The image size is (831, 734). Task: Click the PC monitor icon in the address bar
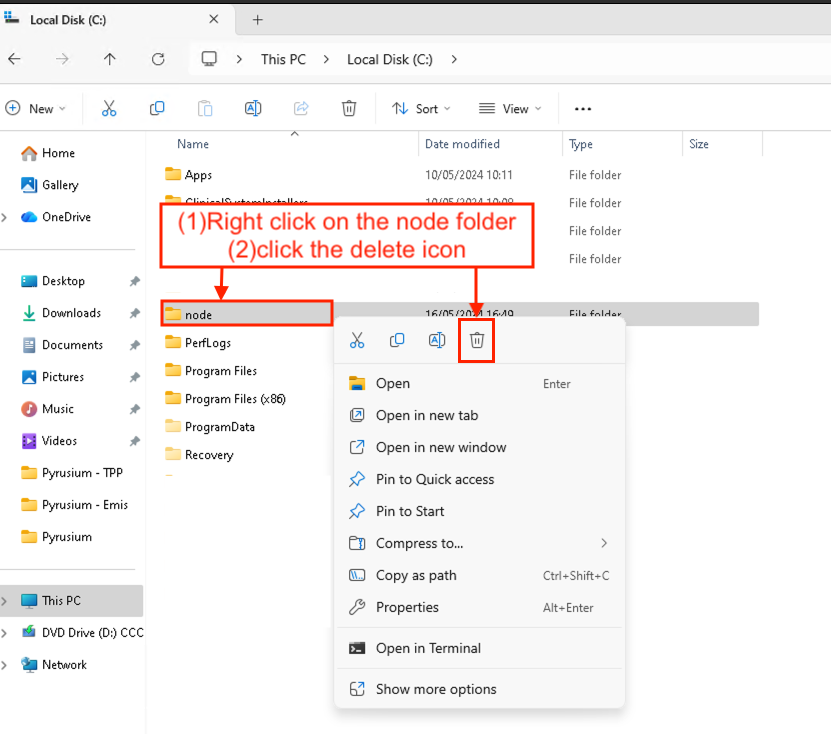(209, 59)
